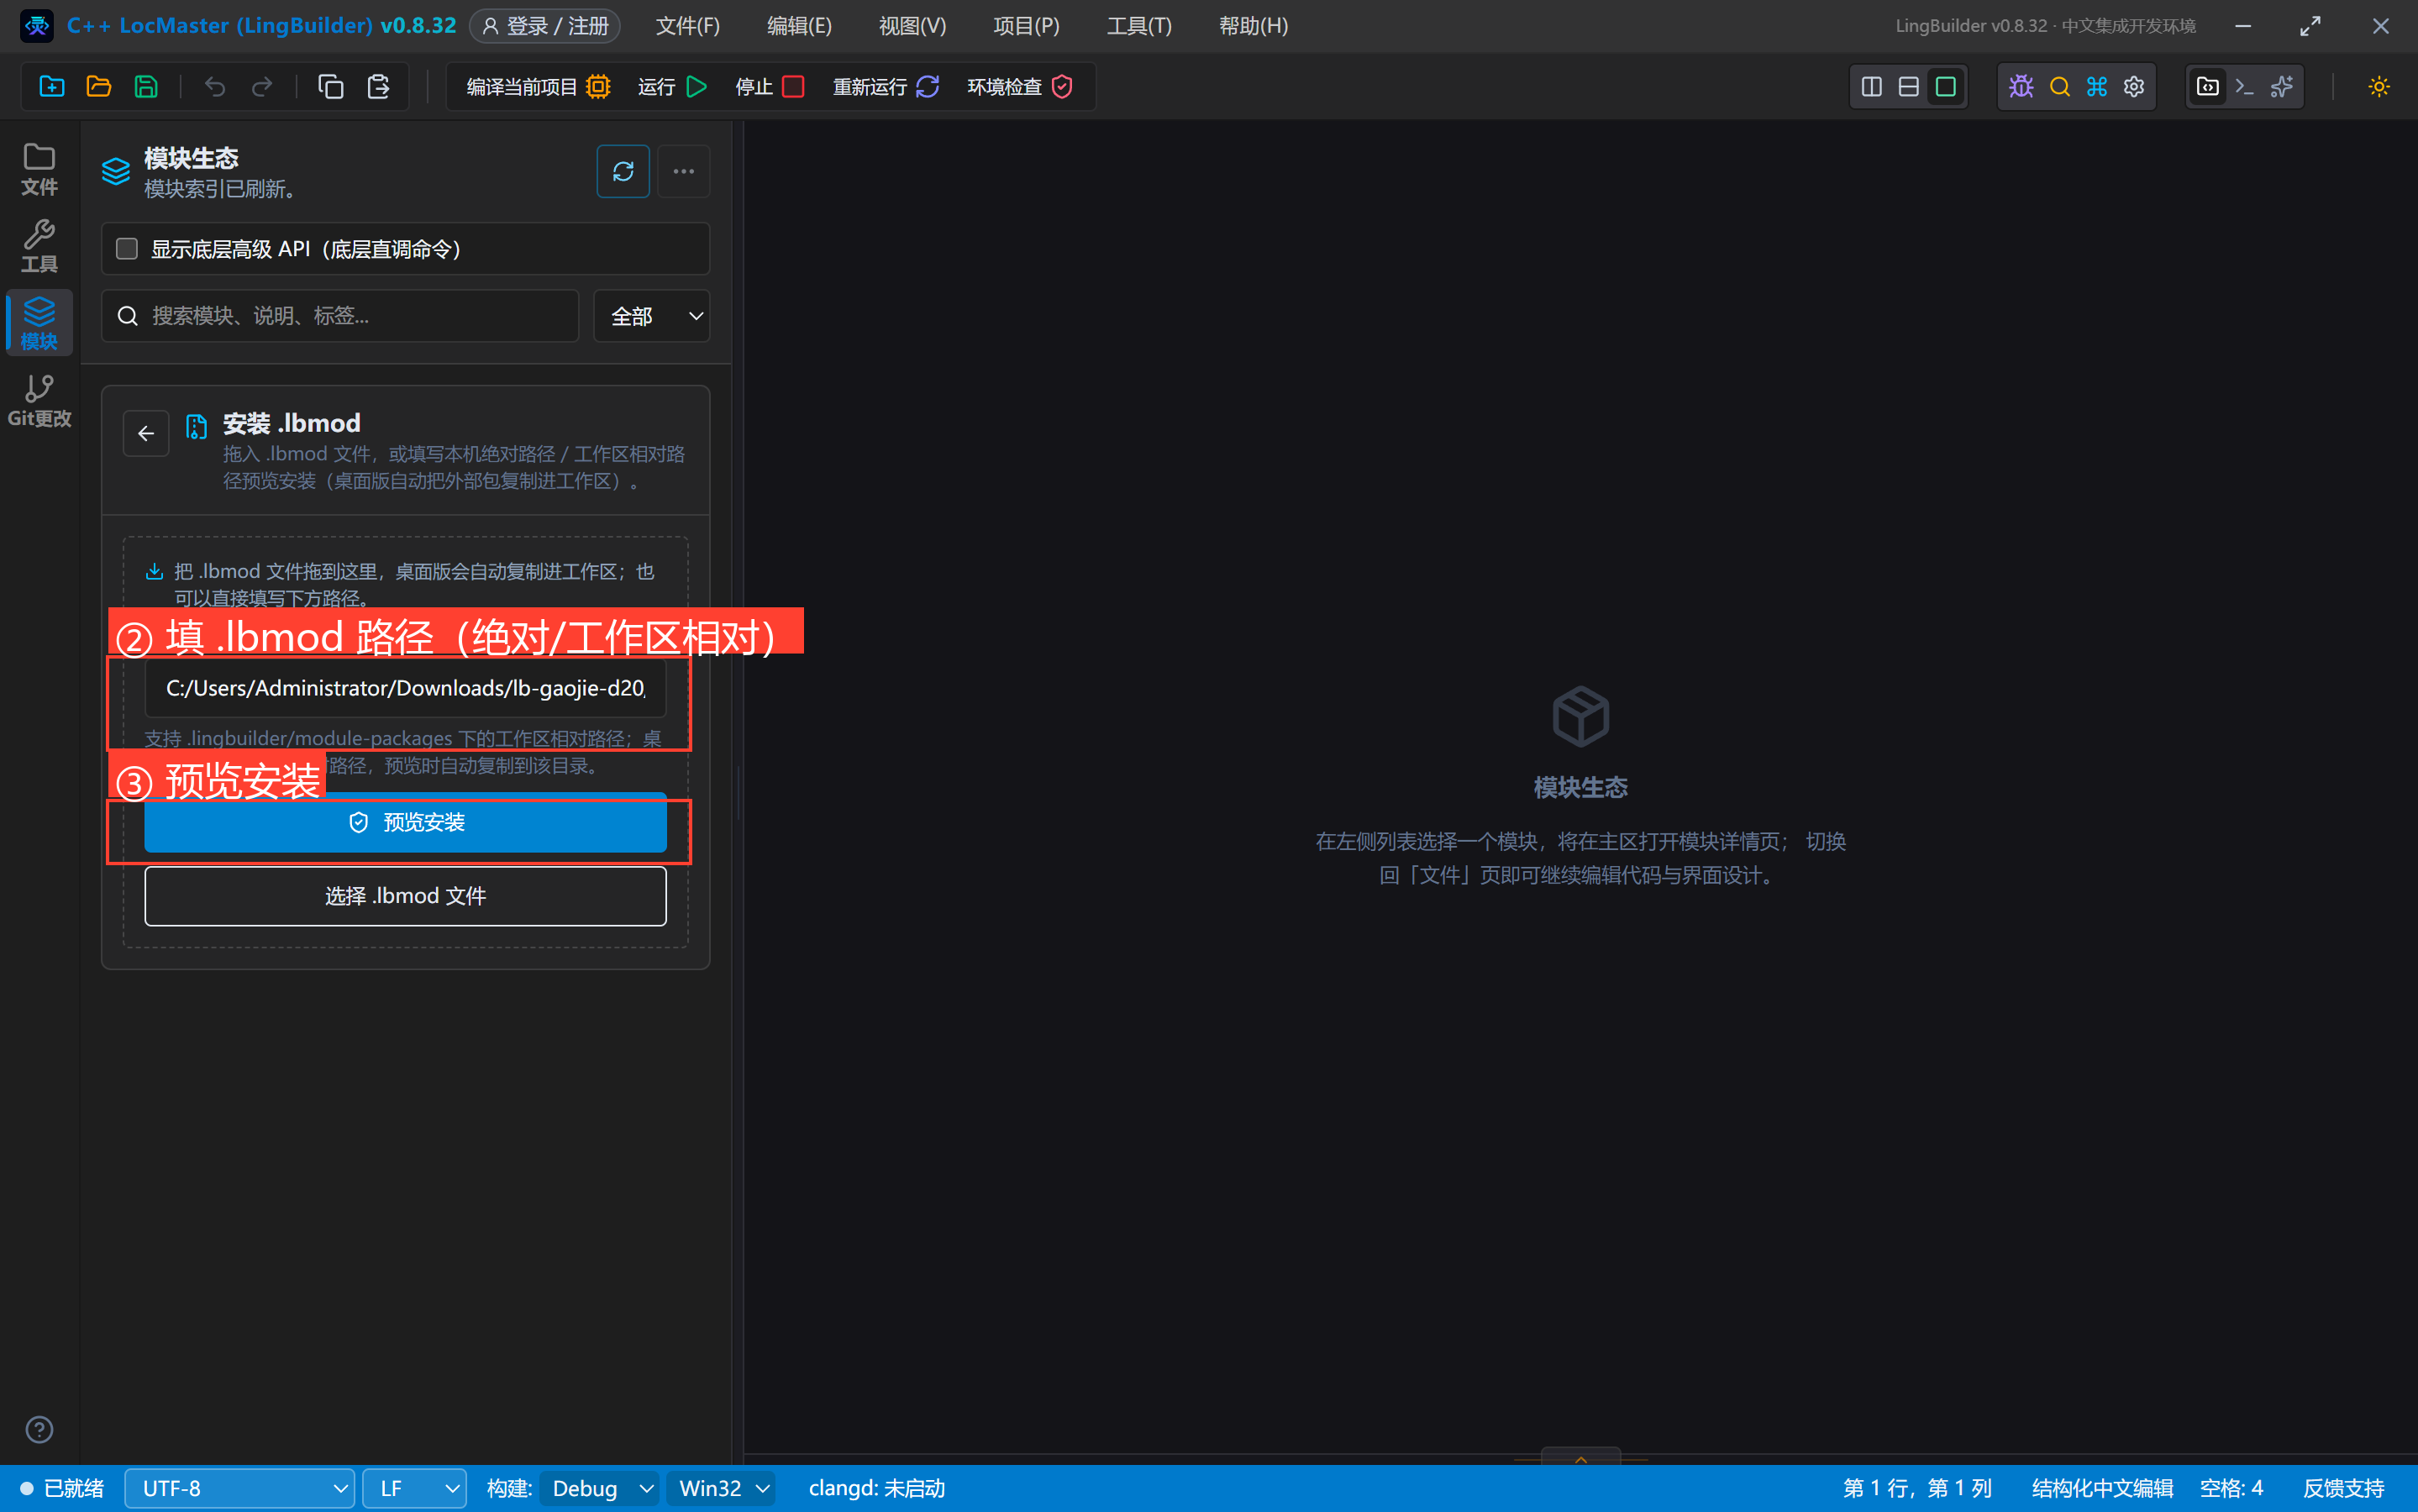Open the 全部 filter dropdown
Image resolution: width=2418 pixels, height=1512 pixels.
(652, 316)
